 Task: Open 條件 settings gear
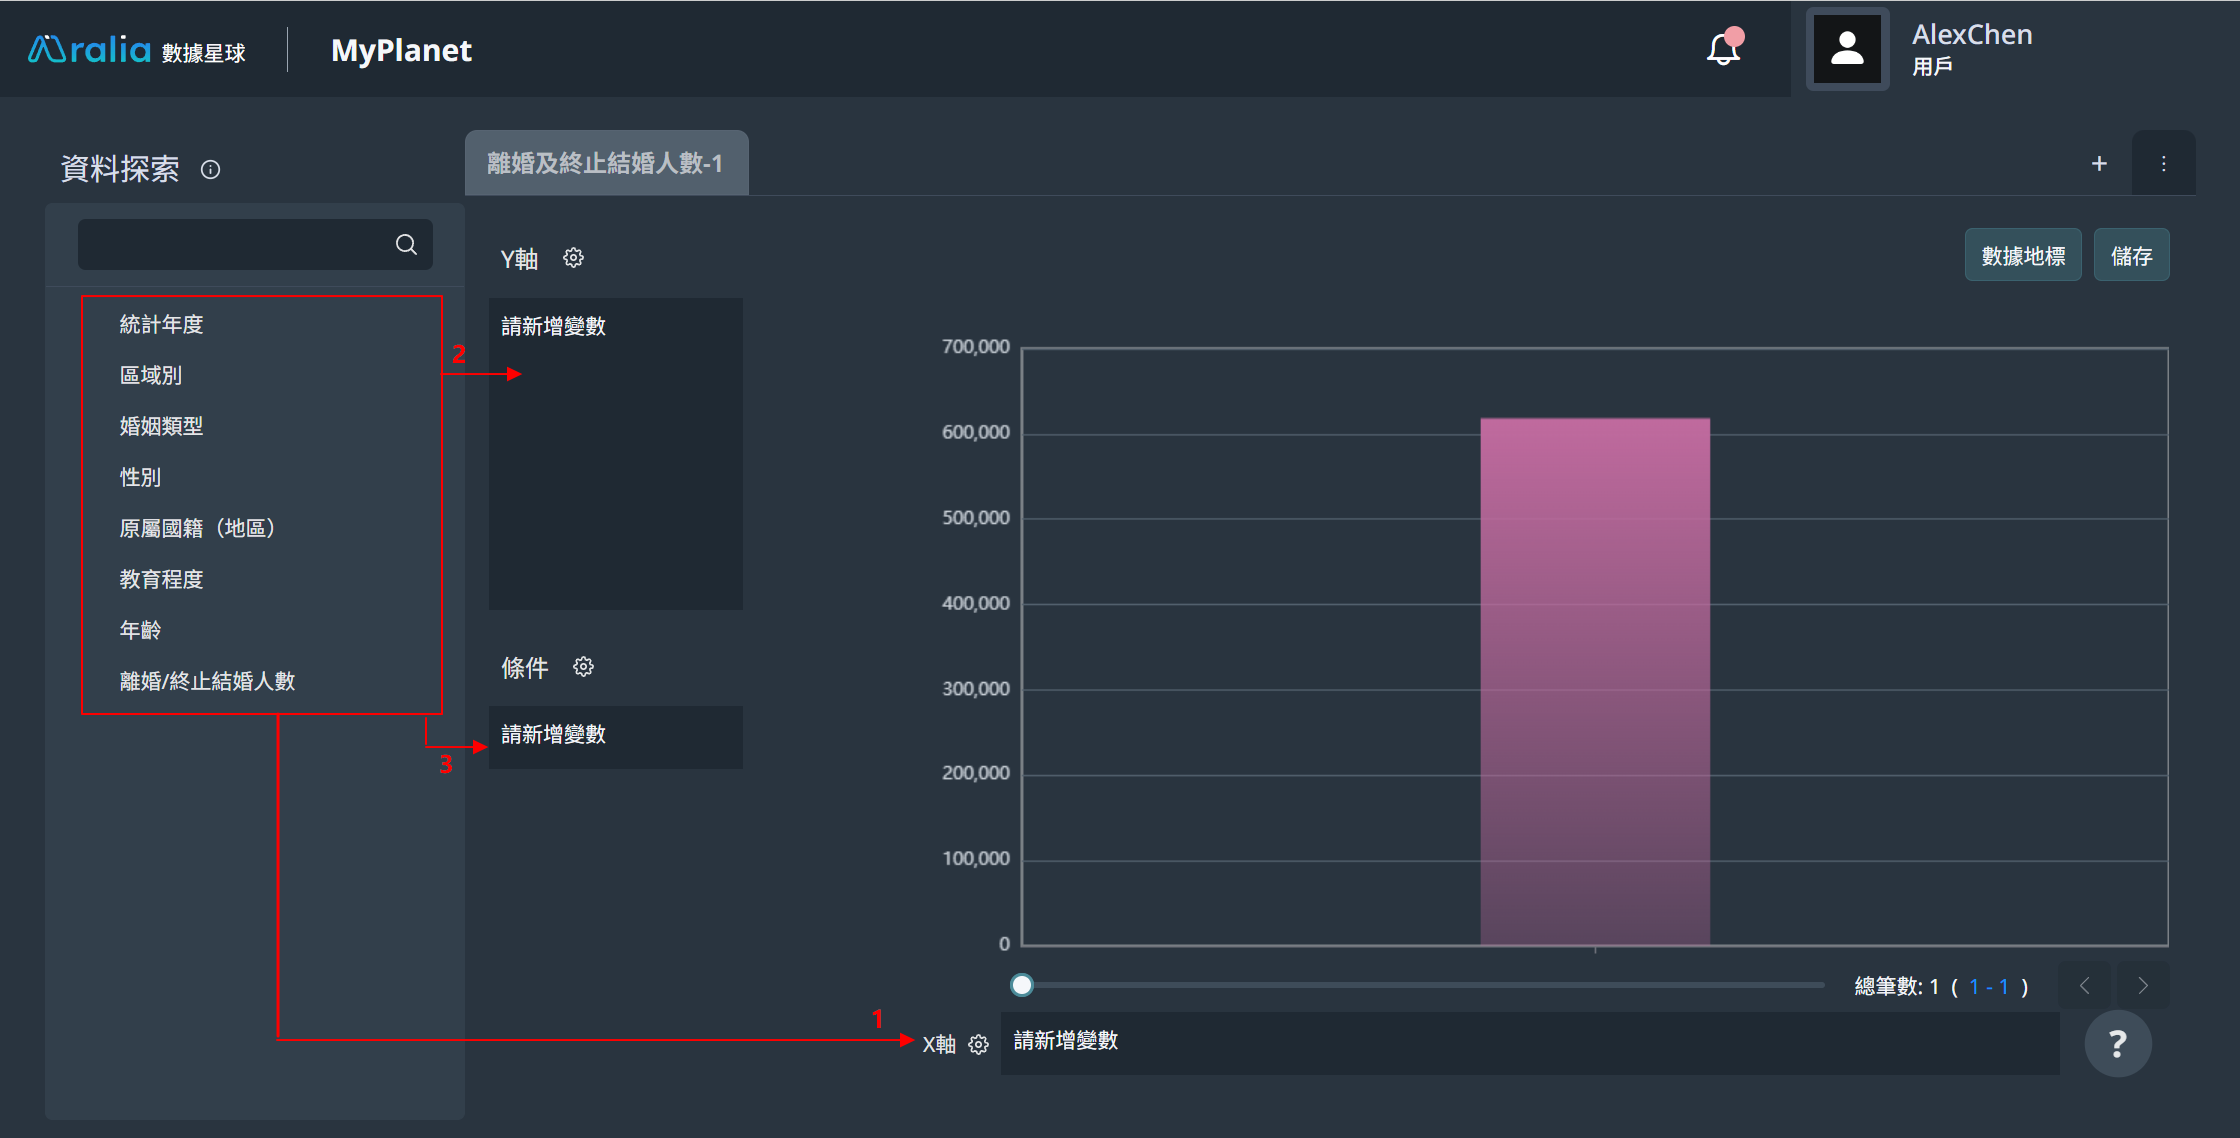pyautogui.click(x=584, y=667)
